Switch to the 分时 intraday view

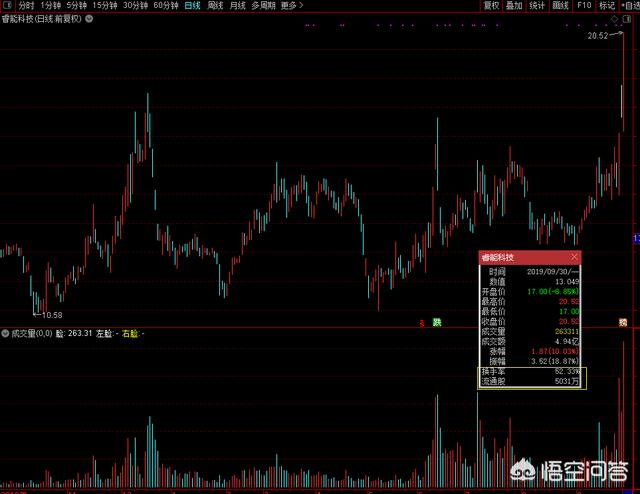tap(26, 5)
